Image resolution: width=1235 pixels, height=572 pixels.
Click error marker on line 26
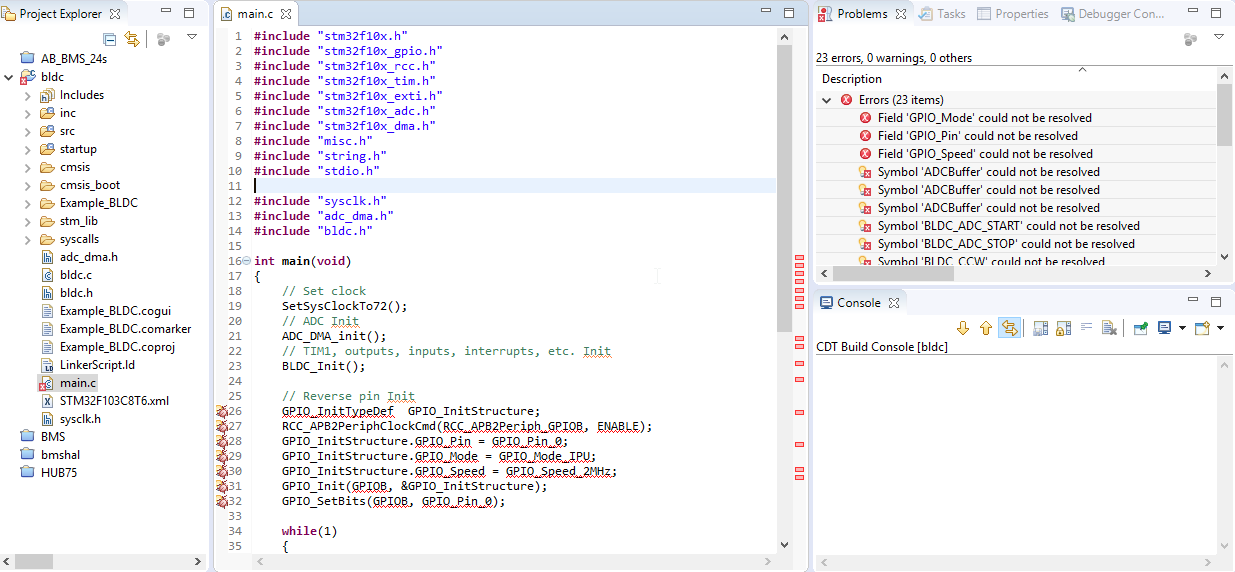click(x=222, y=411)
